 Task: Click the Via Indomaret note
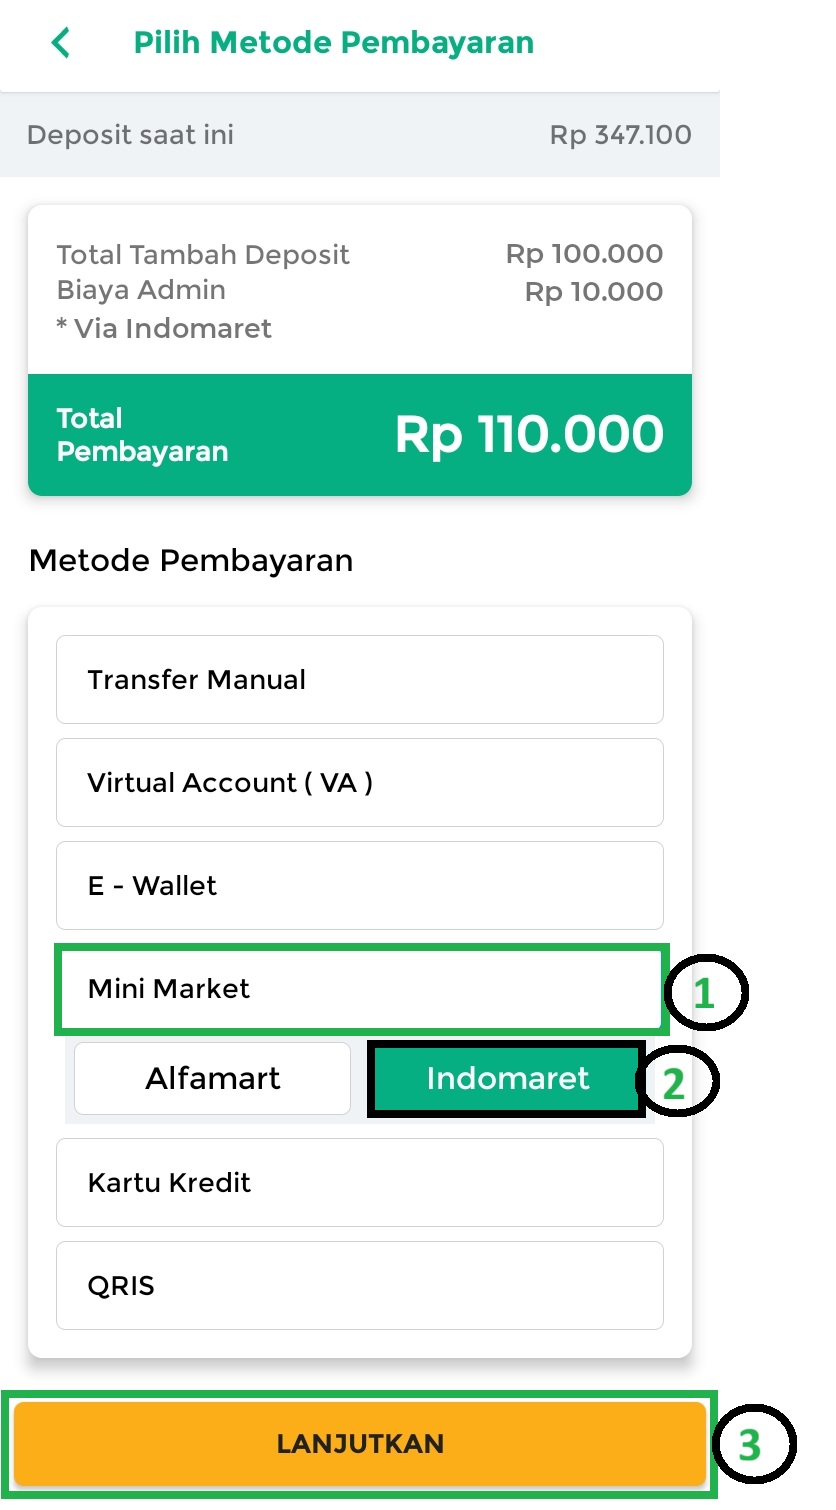point(165,329)
